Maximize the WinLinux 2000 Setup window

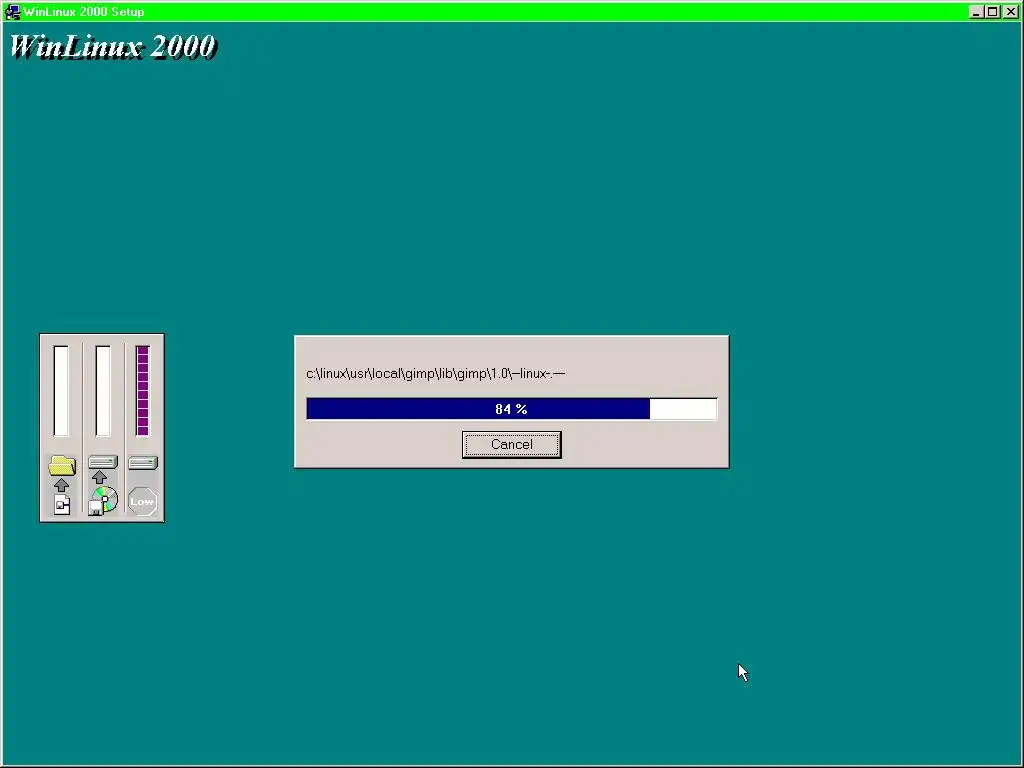[x=993, y=12]
